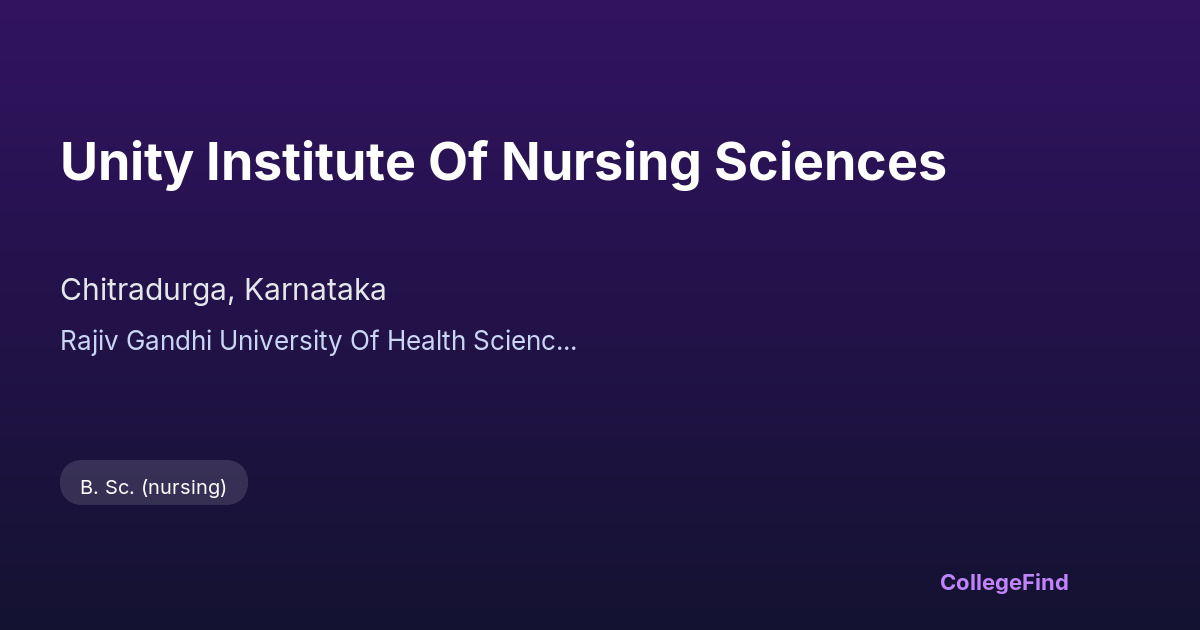Click the word "Sciences" in the heading
This screenshot has height=630, width=1200.
tap(830, 162)
